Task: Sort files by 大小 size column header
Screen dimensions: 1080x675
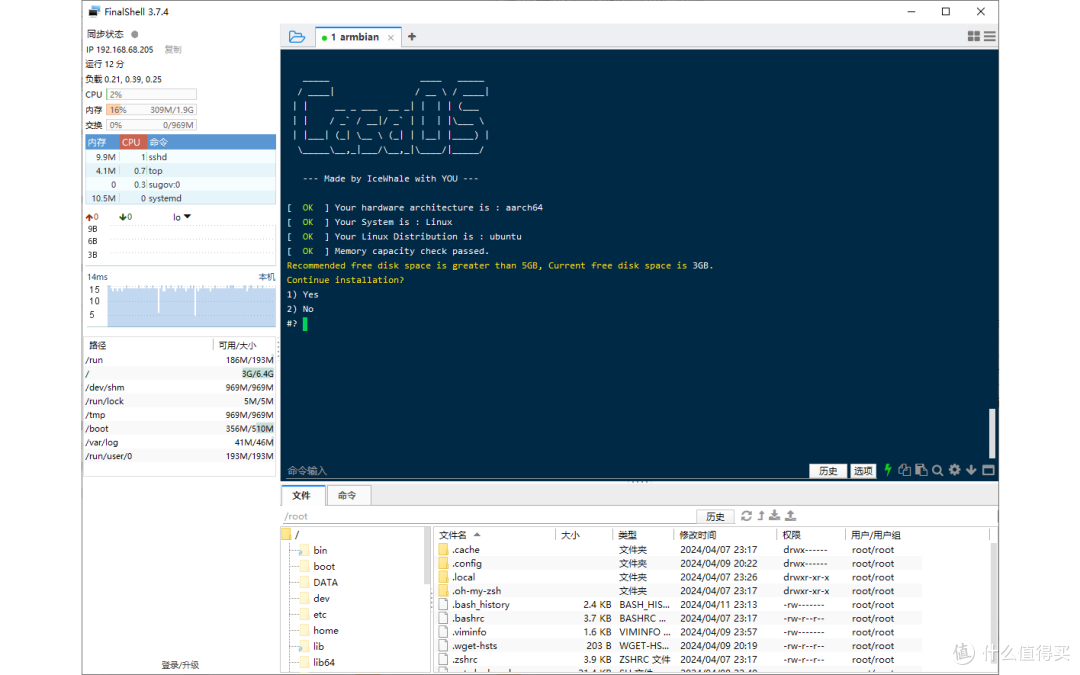Action: tap(583, 535)
